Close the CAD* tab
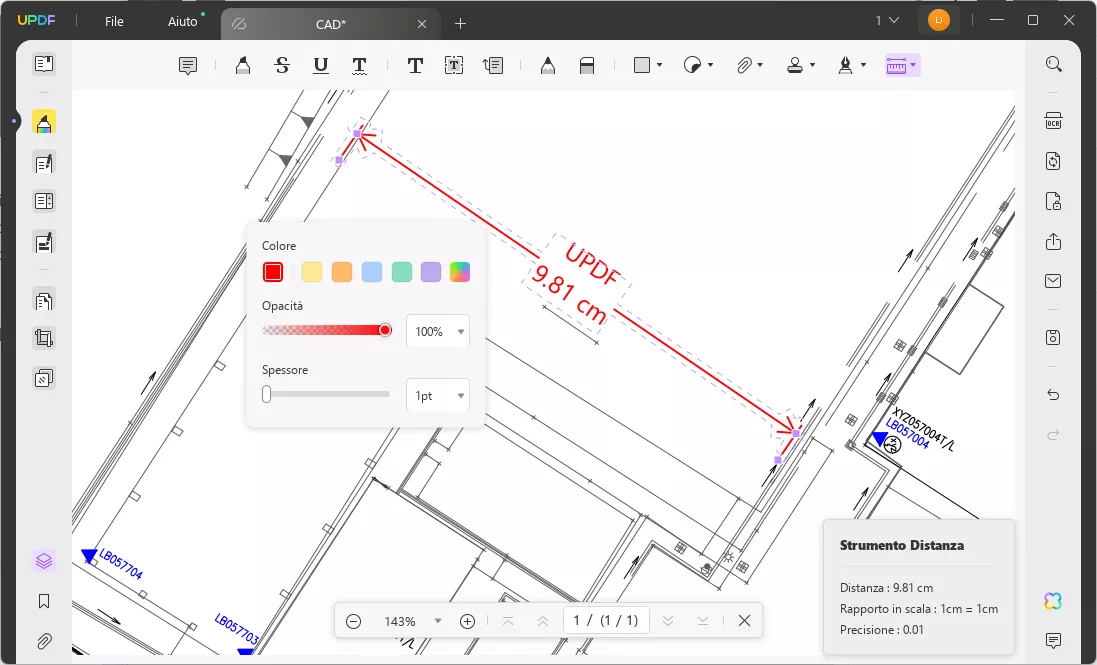The width and height of the screenshot is (1097, 665). pos(422,24)
